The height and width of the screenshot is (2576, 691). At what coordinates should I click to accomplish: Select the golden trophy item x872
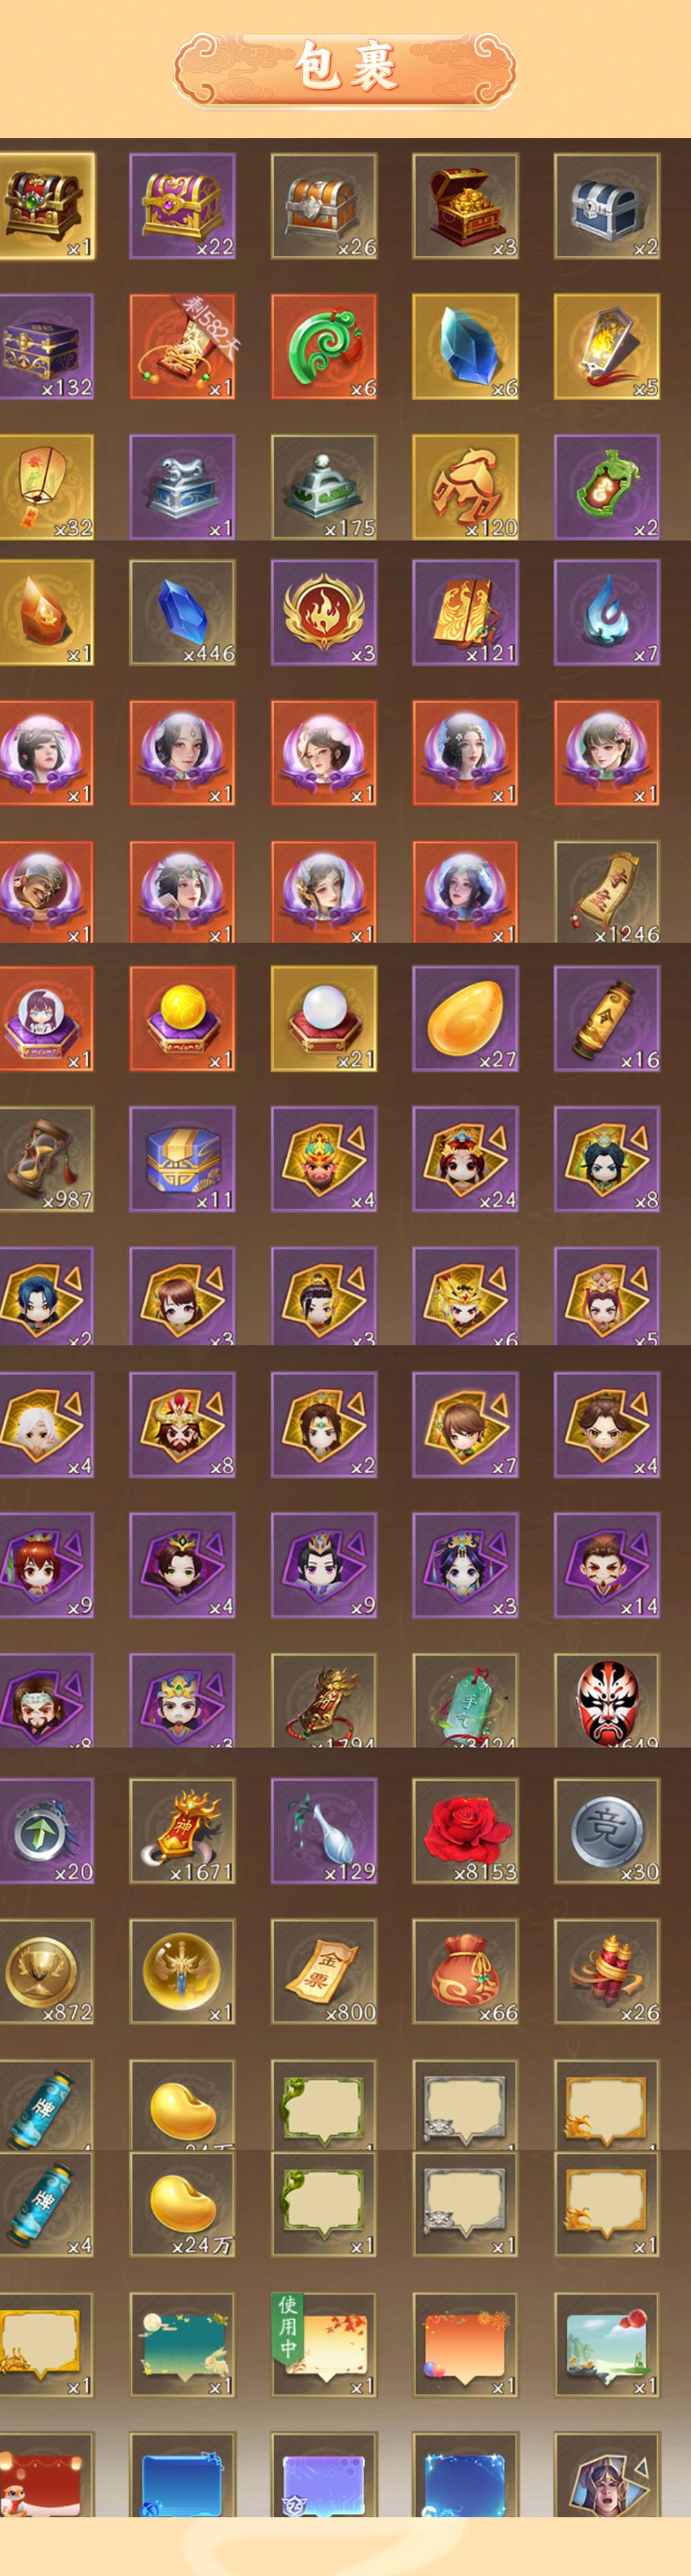tap(46, 1971)
